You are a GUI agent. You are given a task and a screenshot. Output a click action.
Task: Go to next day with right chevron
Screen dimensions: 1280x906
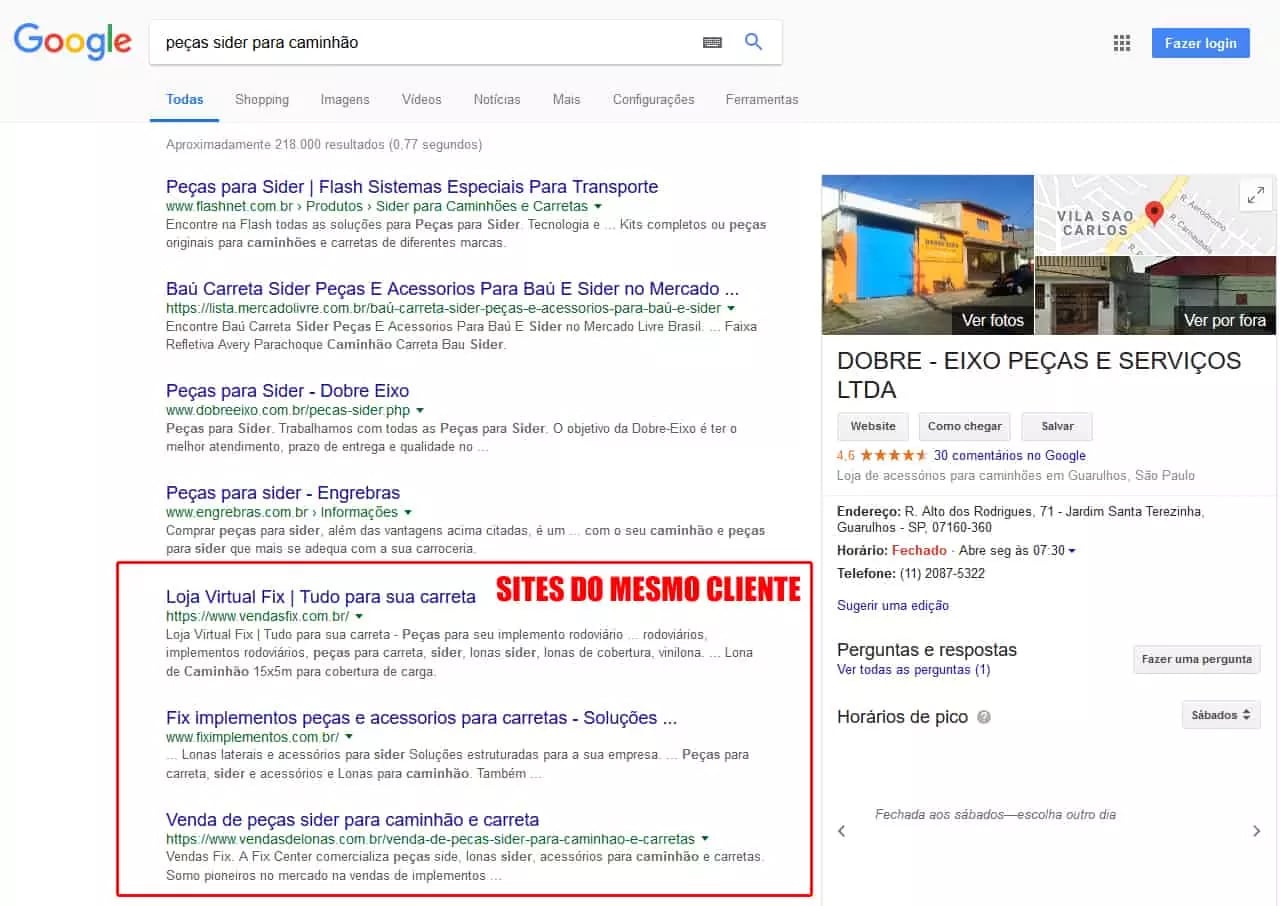click(1257, 831)
